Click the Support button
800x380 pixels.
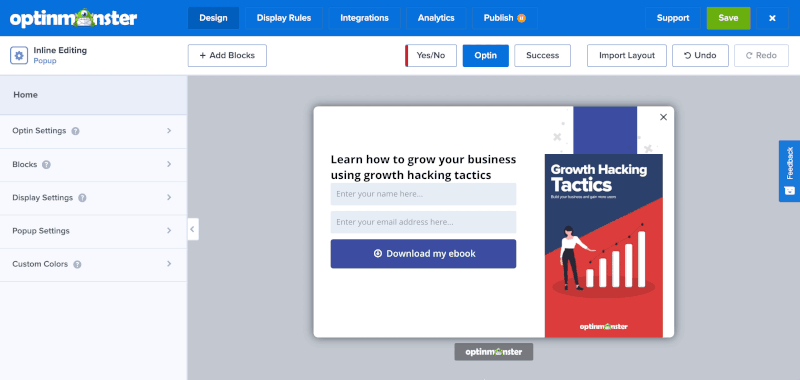coord(673,18)
